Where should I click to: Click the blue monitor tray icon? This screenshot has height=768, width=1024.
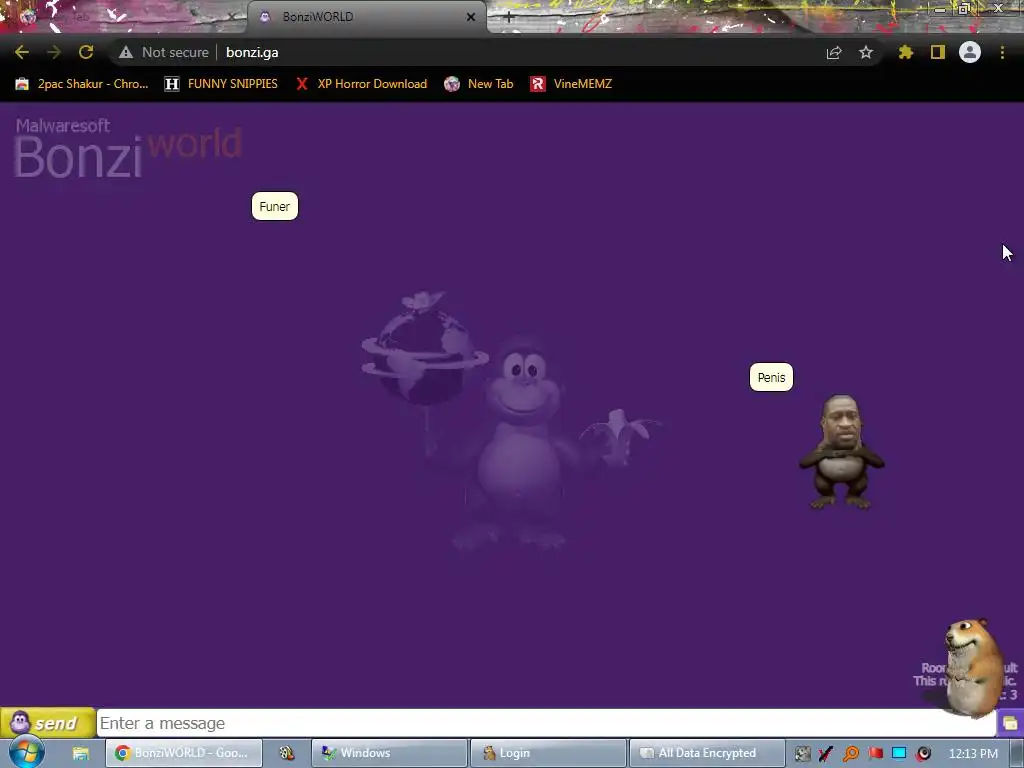click(899, 754)
